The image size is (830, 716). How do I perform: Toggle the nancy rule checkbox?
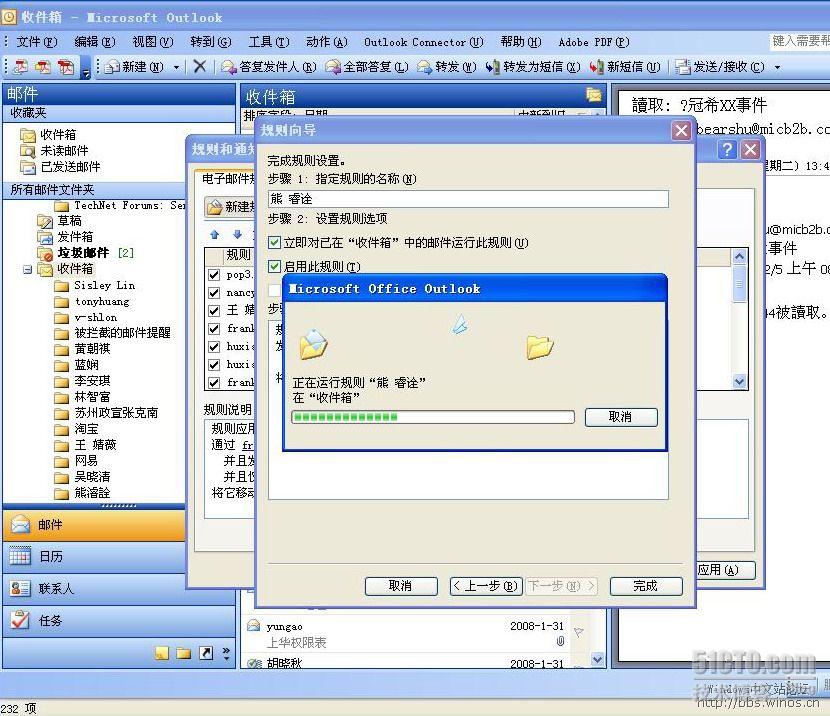click(214, 293)
